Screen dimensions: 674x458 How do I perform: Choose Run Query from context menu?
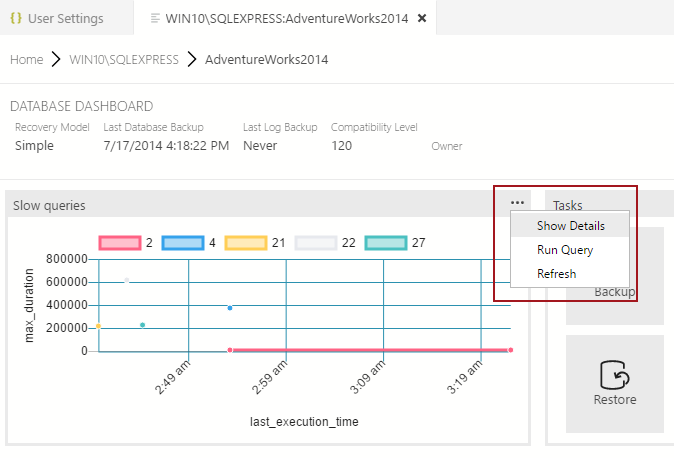click(570, 250)
